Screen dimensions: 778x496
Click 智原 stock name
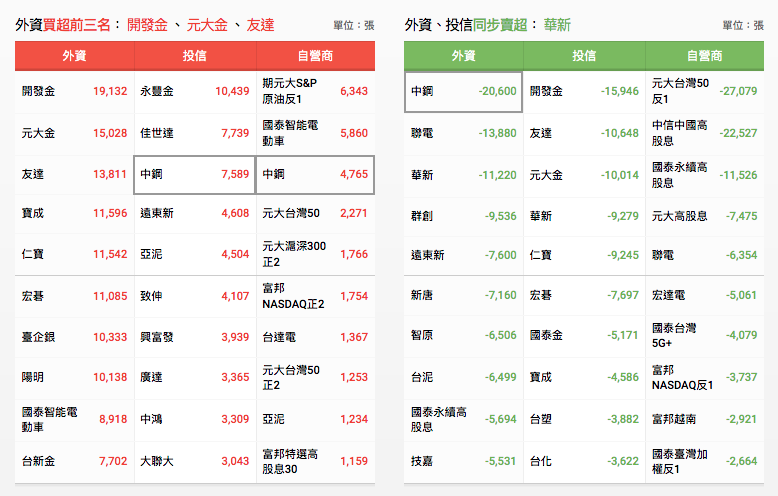(422, 335)
